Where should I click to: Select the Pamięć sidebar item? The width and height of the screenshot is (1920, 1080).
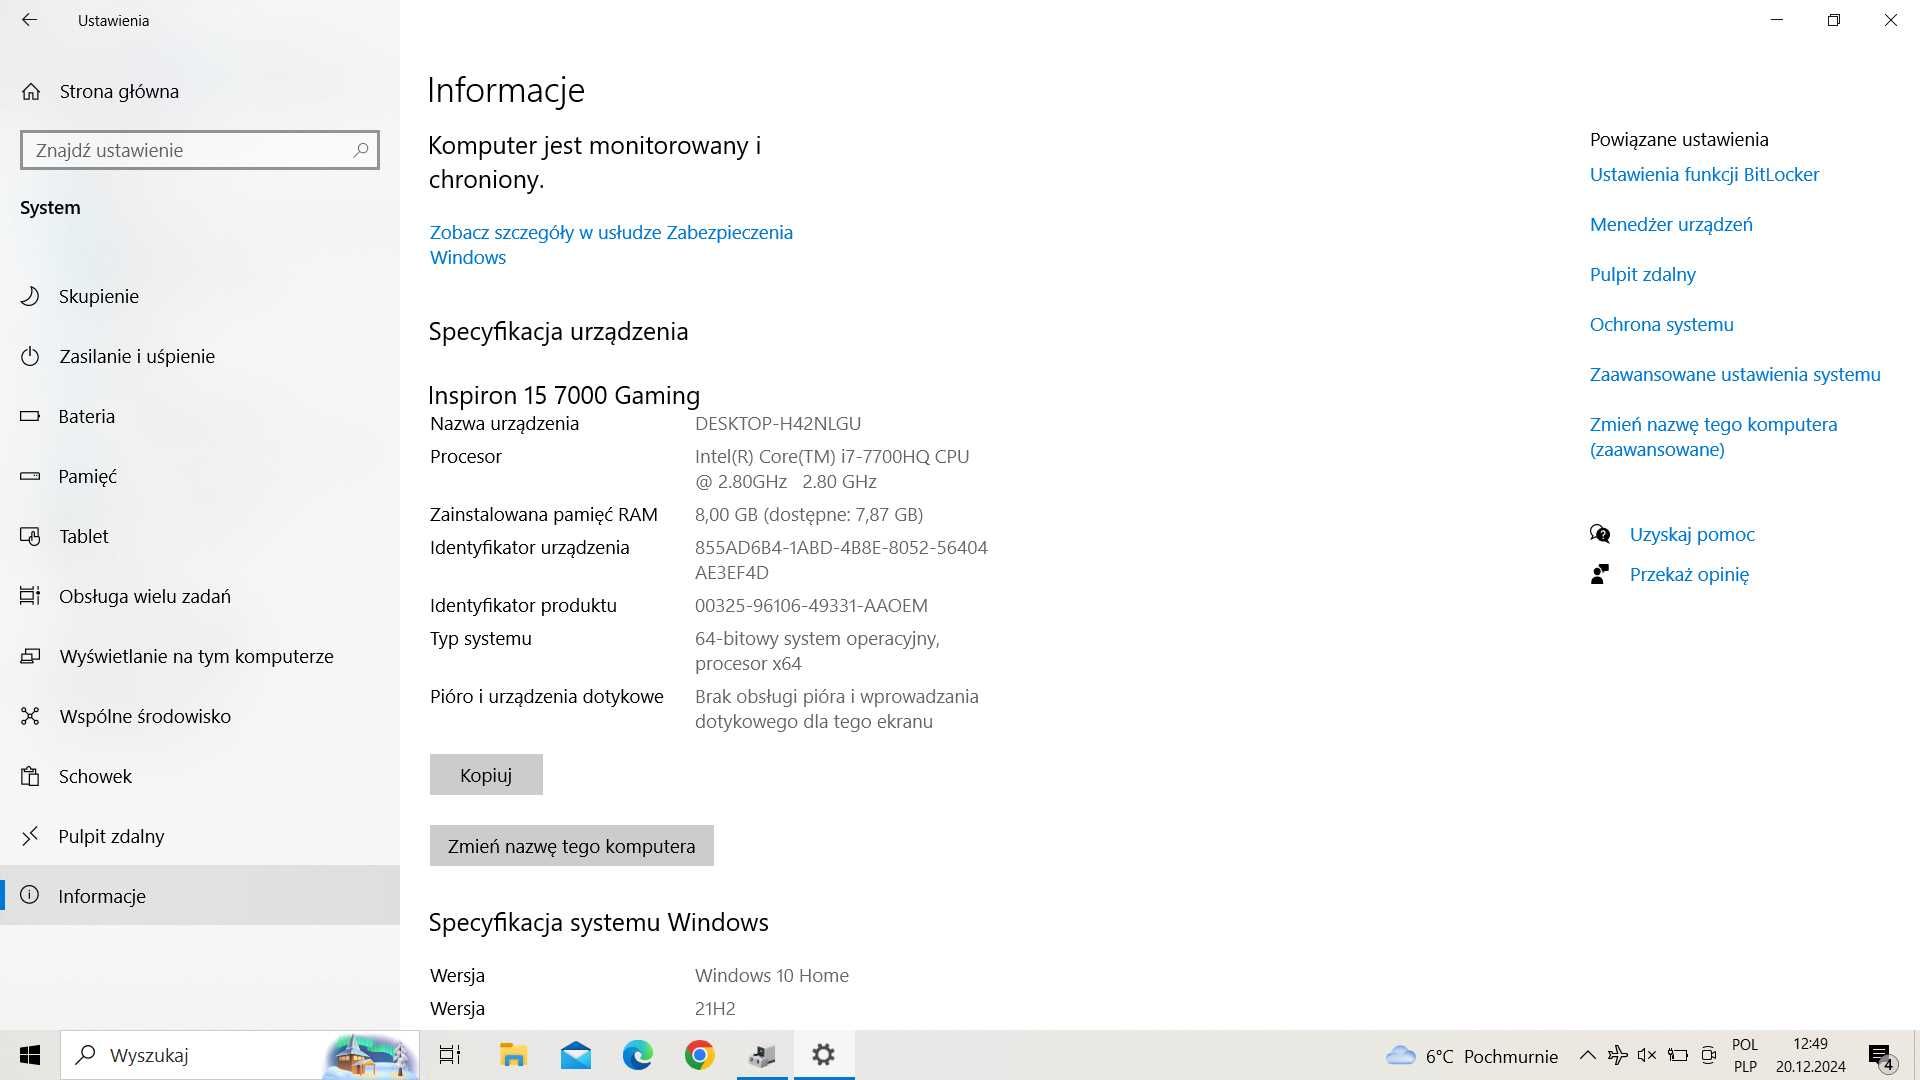point(200,476)
